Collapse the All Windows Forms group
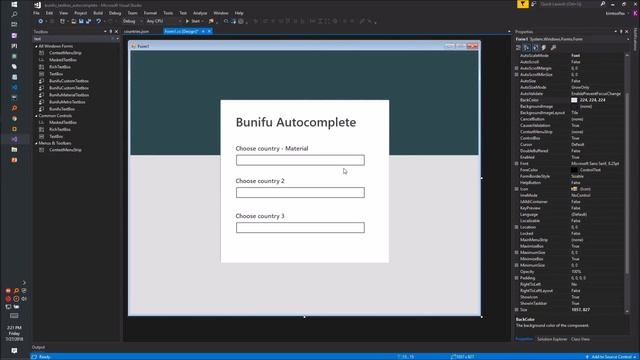Screen dimensions: 640x360 (x=36, y=46)
